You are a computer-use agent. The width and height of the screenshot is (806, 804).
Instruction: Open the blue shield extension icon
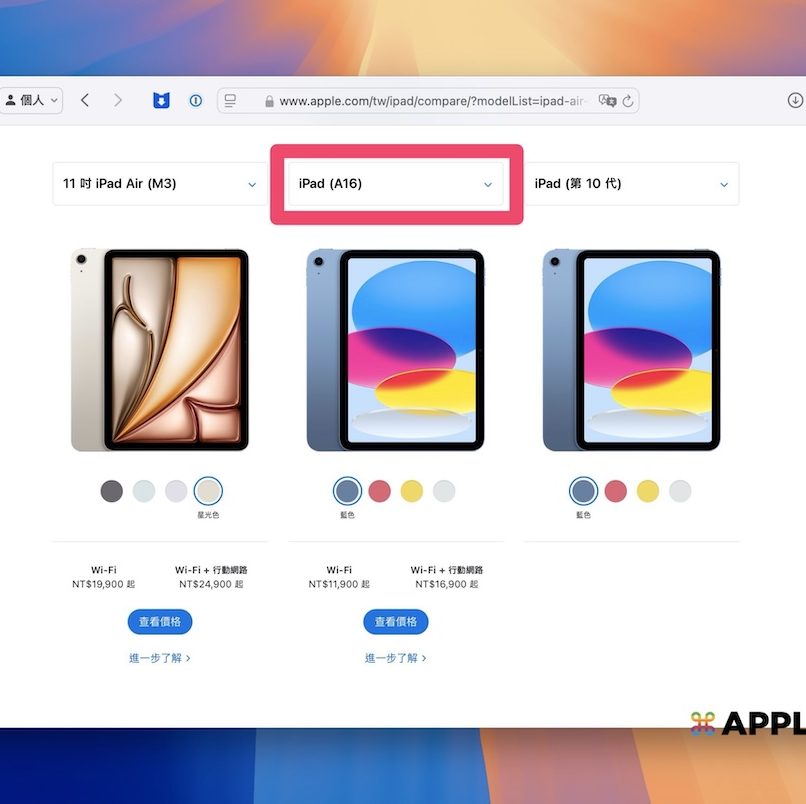pos(161,100)
